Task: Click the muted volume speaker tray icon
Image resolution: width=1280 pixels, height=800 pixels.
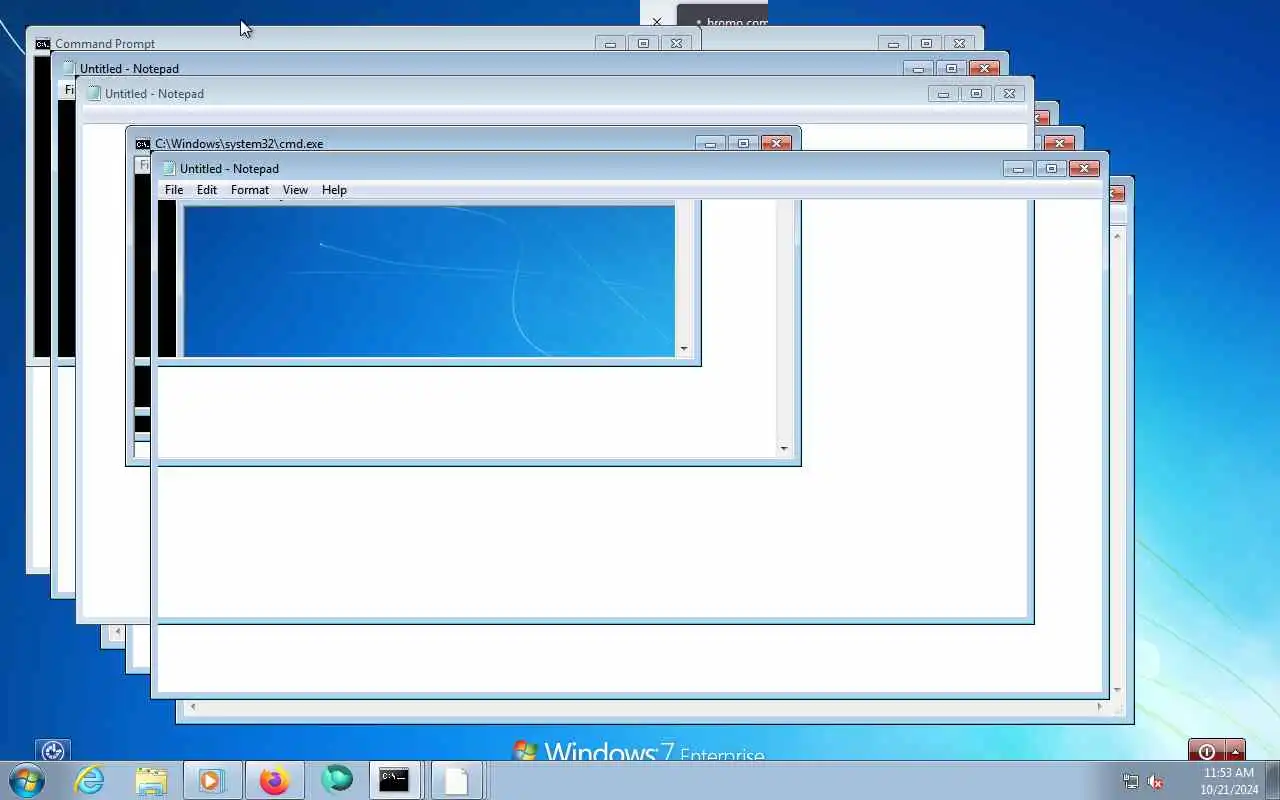Action: pos(1155,781)
